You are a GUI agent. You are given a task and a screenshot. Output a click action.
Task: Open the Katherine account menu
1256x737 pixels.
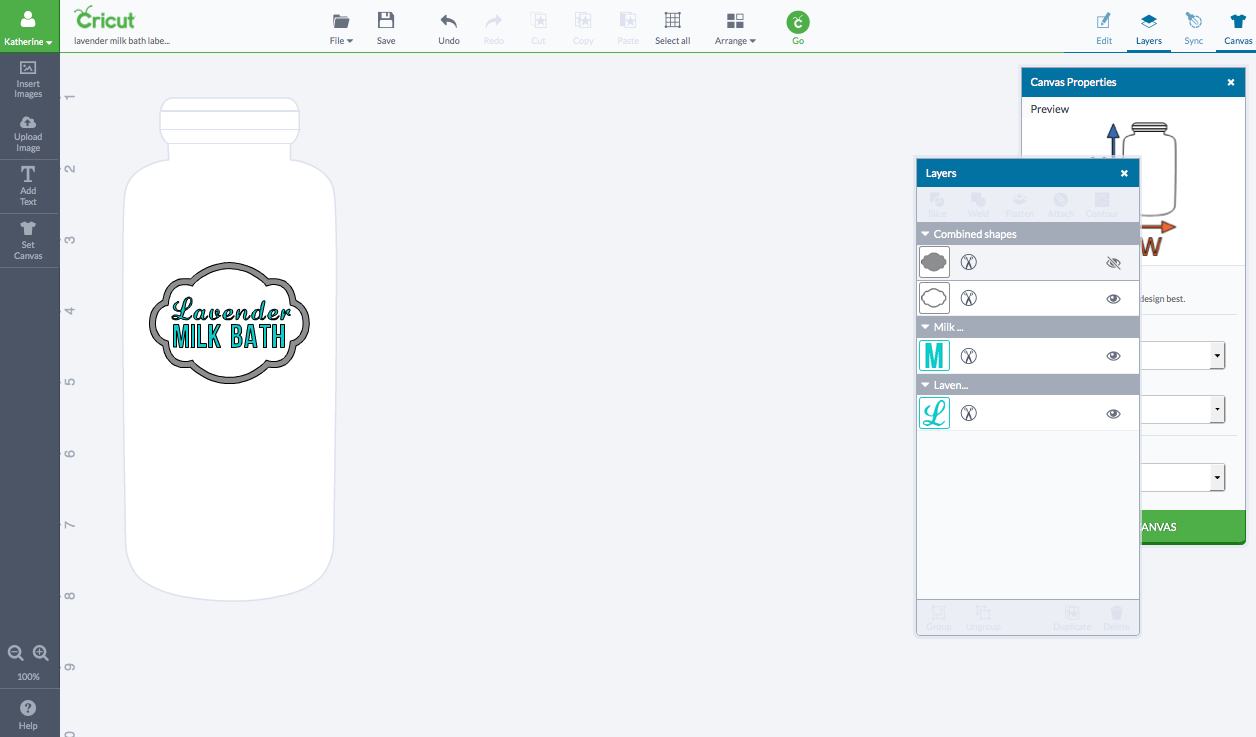click(x=28, y=28)
